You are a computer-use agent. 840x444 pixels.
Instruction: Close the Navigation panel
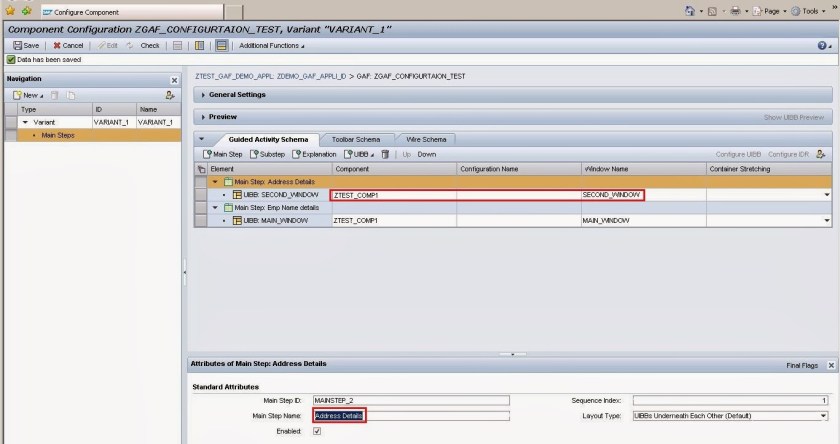(174, 79)
